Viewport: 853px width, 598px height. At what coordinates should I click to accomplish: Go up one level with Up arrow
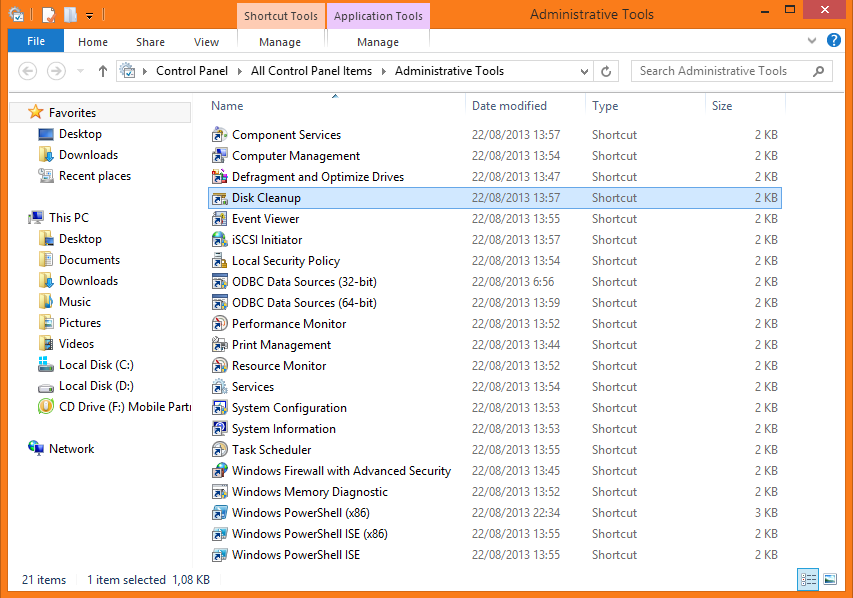(102, 71)
